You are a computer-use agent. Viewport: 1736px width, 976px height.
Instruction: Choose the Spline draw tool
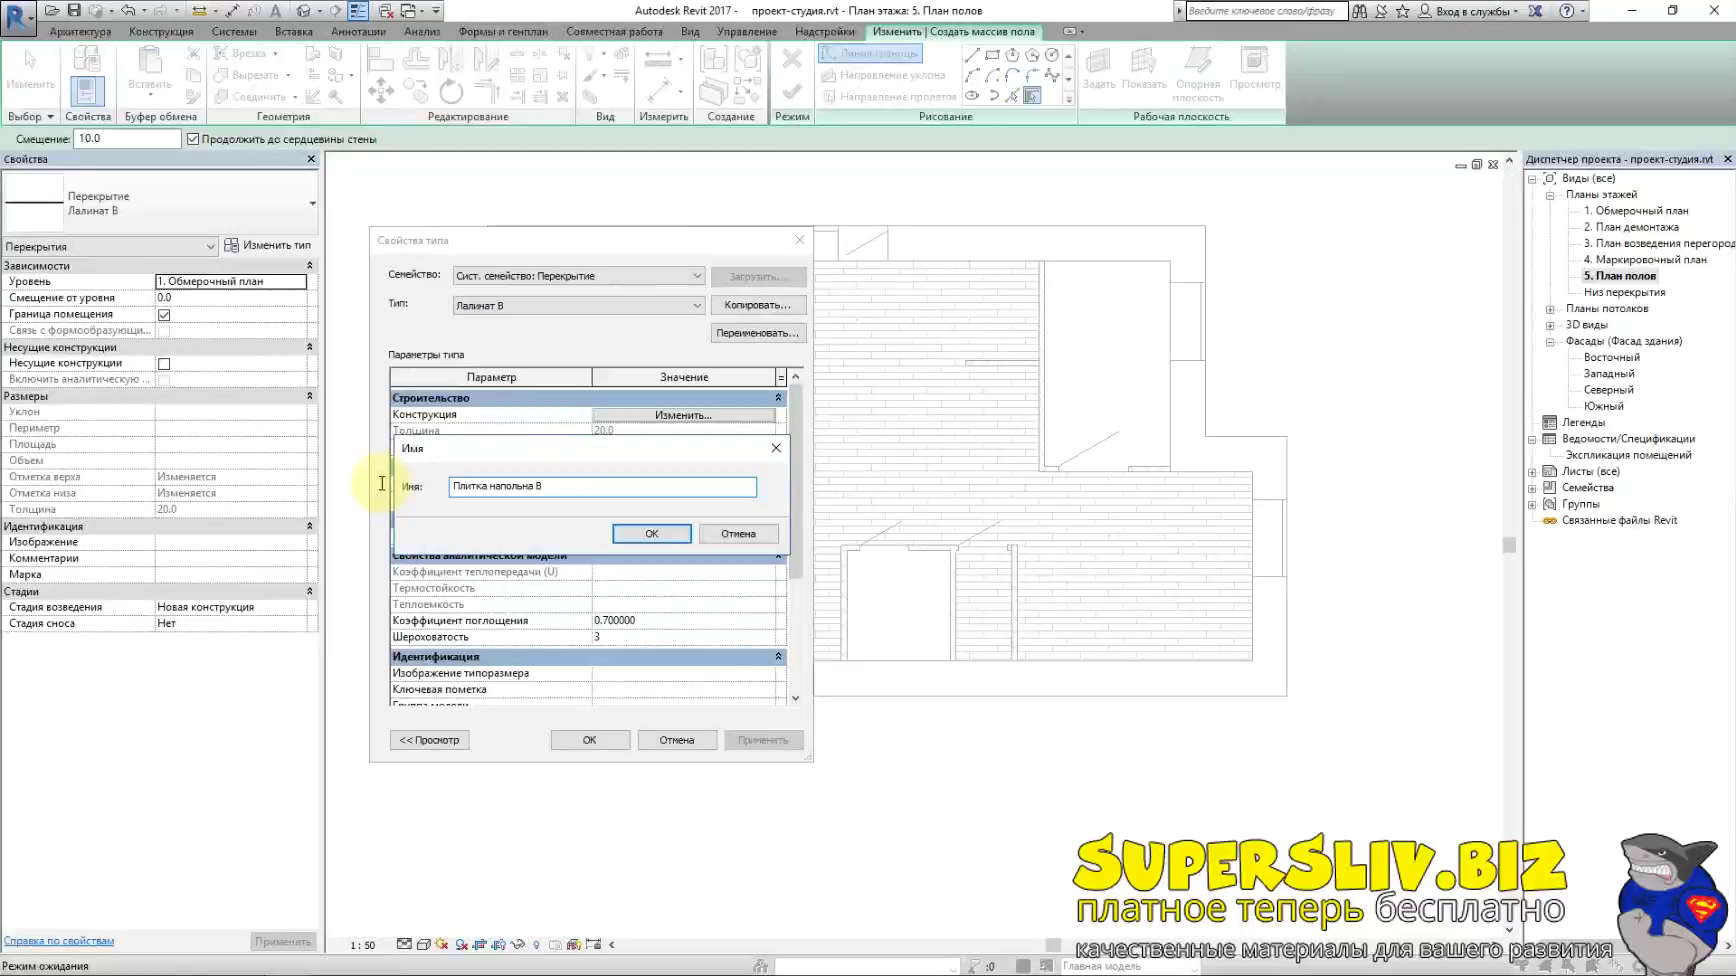pyautogui.click(x=1051, y=76)
